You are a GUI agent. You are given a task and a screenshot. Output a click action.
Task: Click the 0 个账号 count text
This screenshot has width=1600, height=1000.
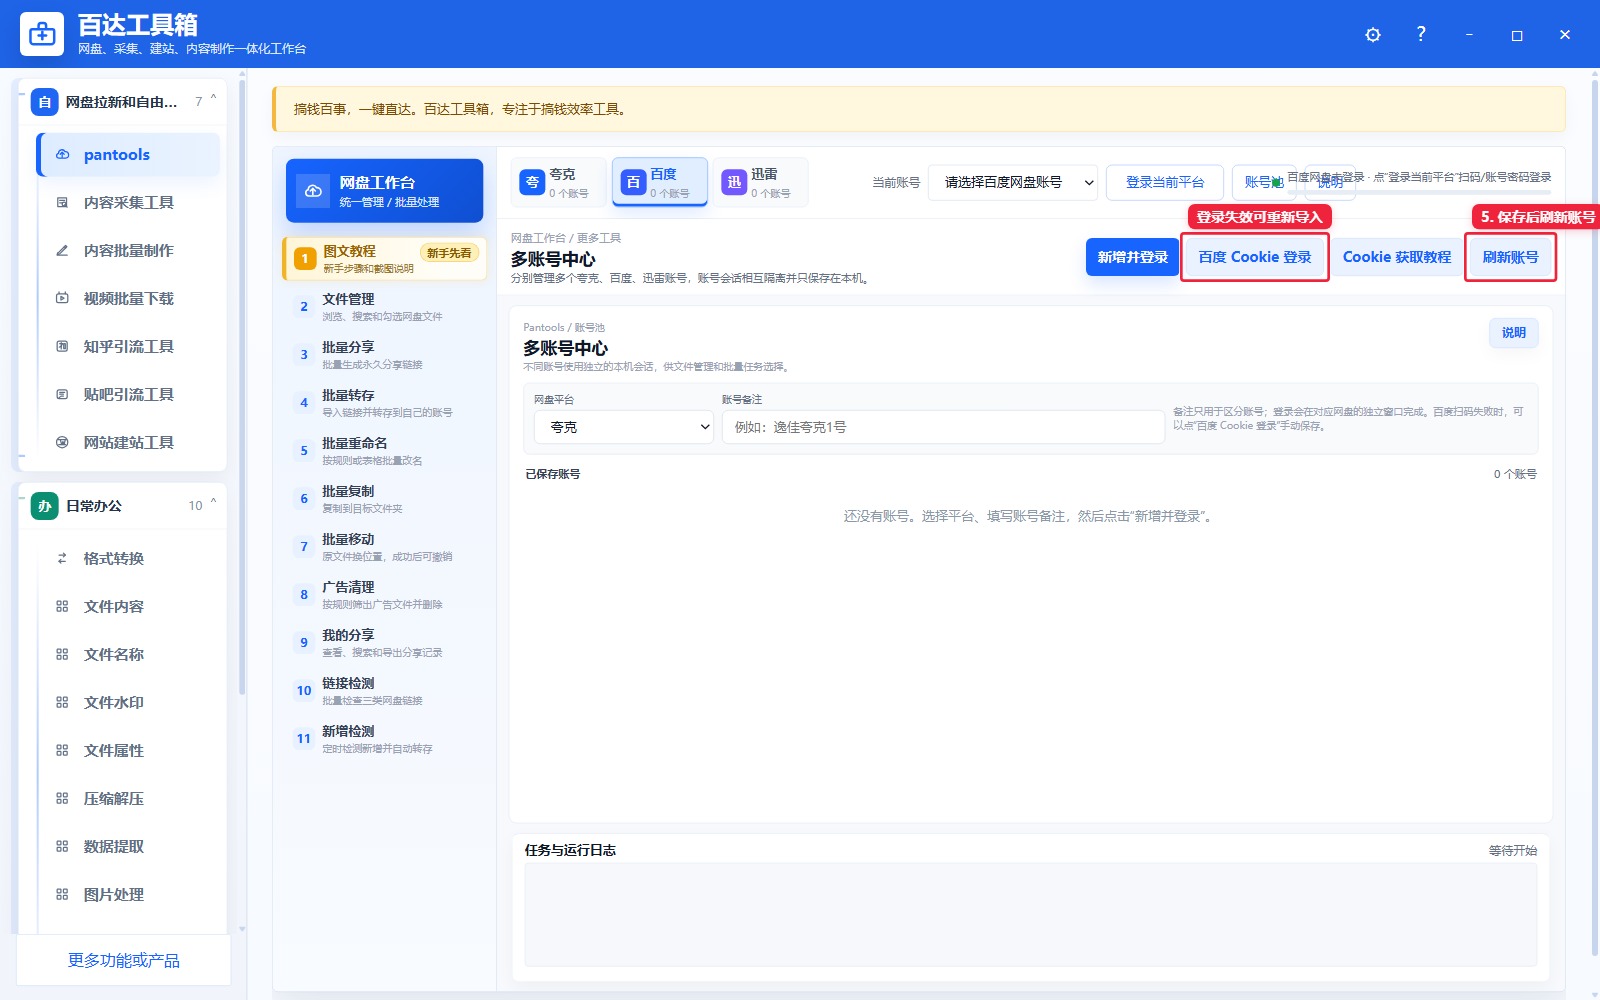pos(1515,474)
